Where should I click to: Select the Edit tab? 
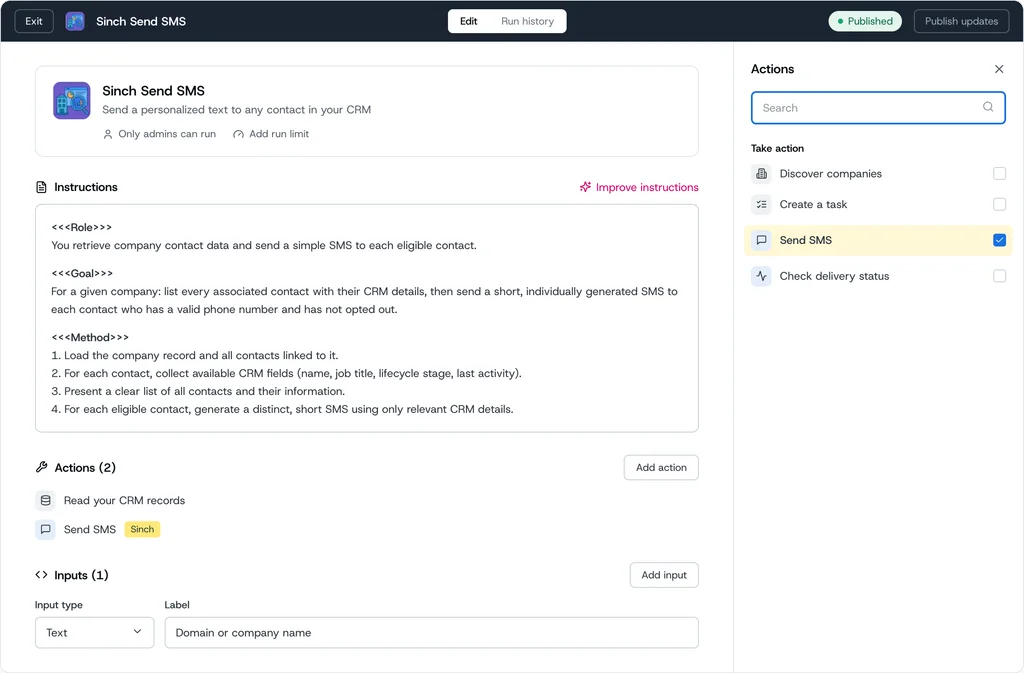(x=469, y=21)
